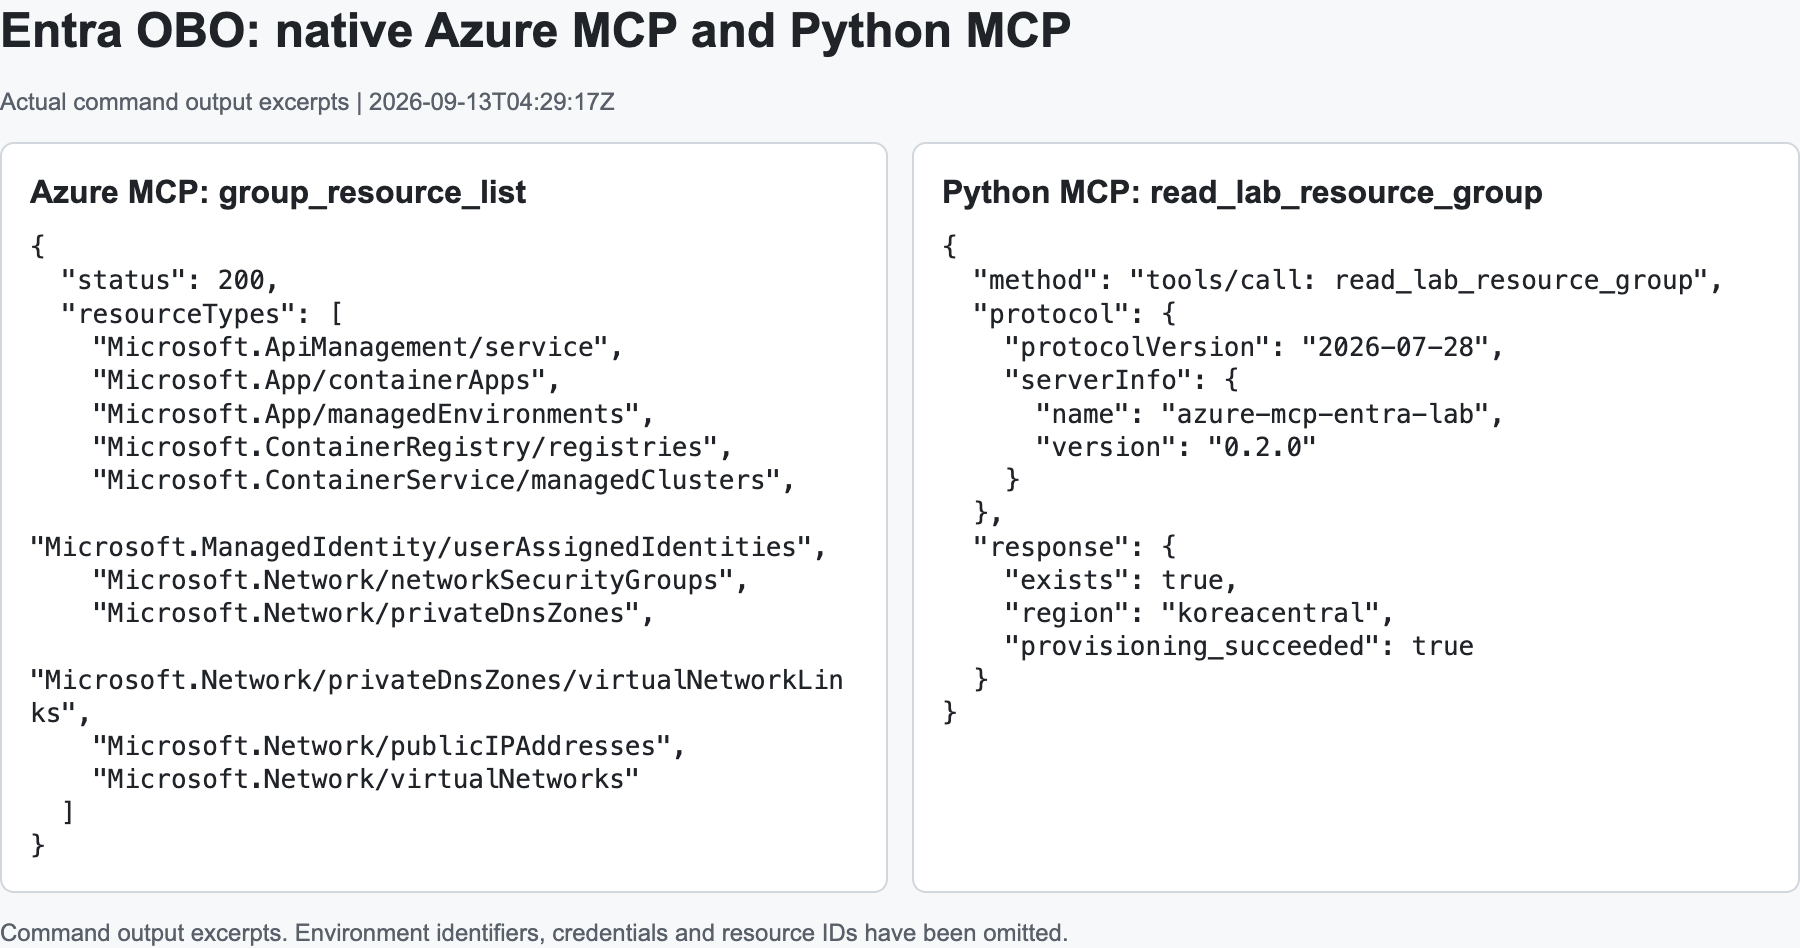The image size is (1800, 948).
Task: Click the '"name": "azure-mcp-entra-lab"' line
Action: [1271, 414]
